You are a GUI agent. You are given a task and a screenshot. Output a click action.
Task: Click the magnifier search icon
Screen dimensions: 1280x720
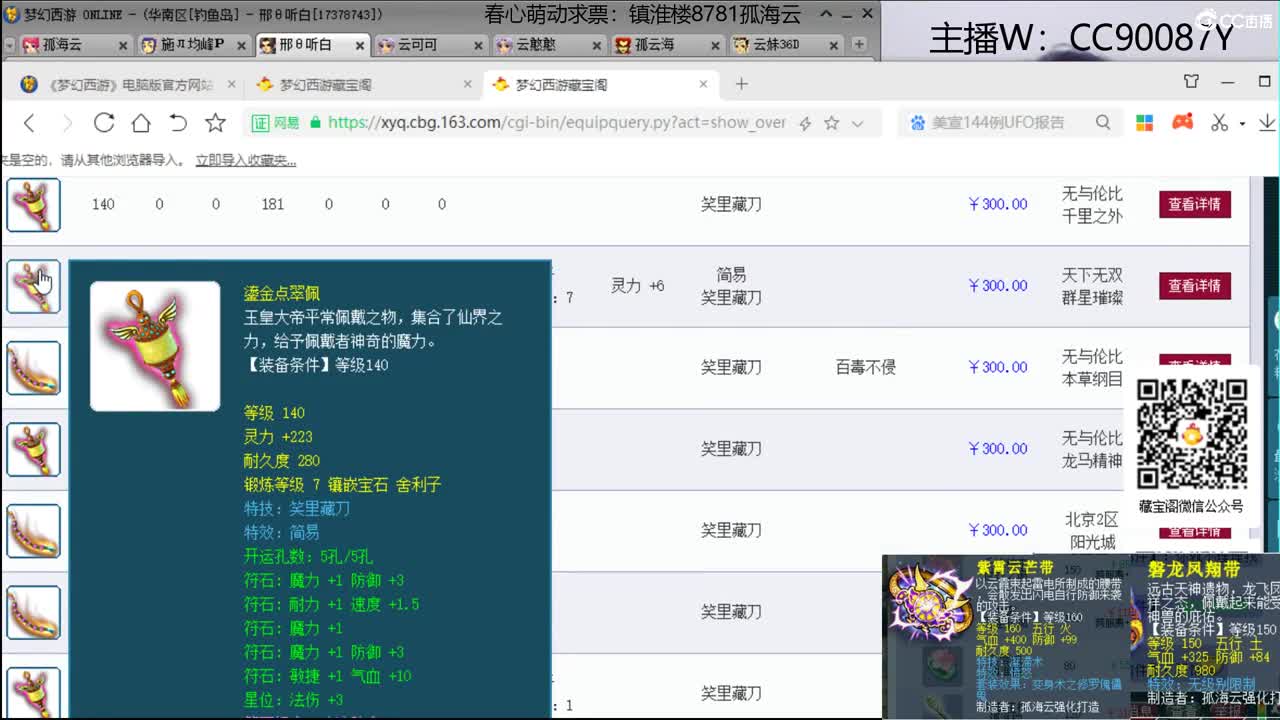(1103, 122)
